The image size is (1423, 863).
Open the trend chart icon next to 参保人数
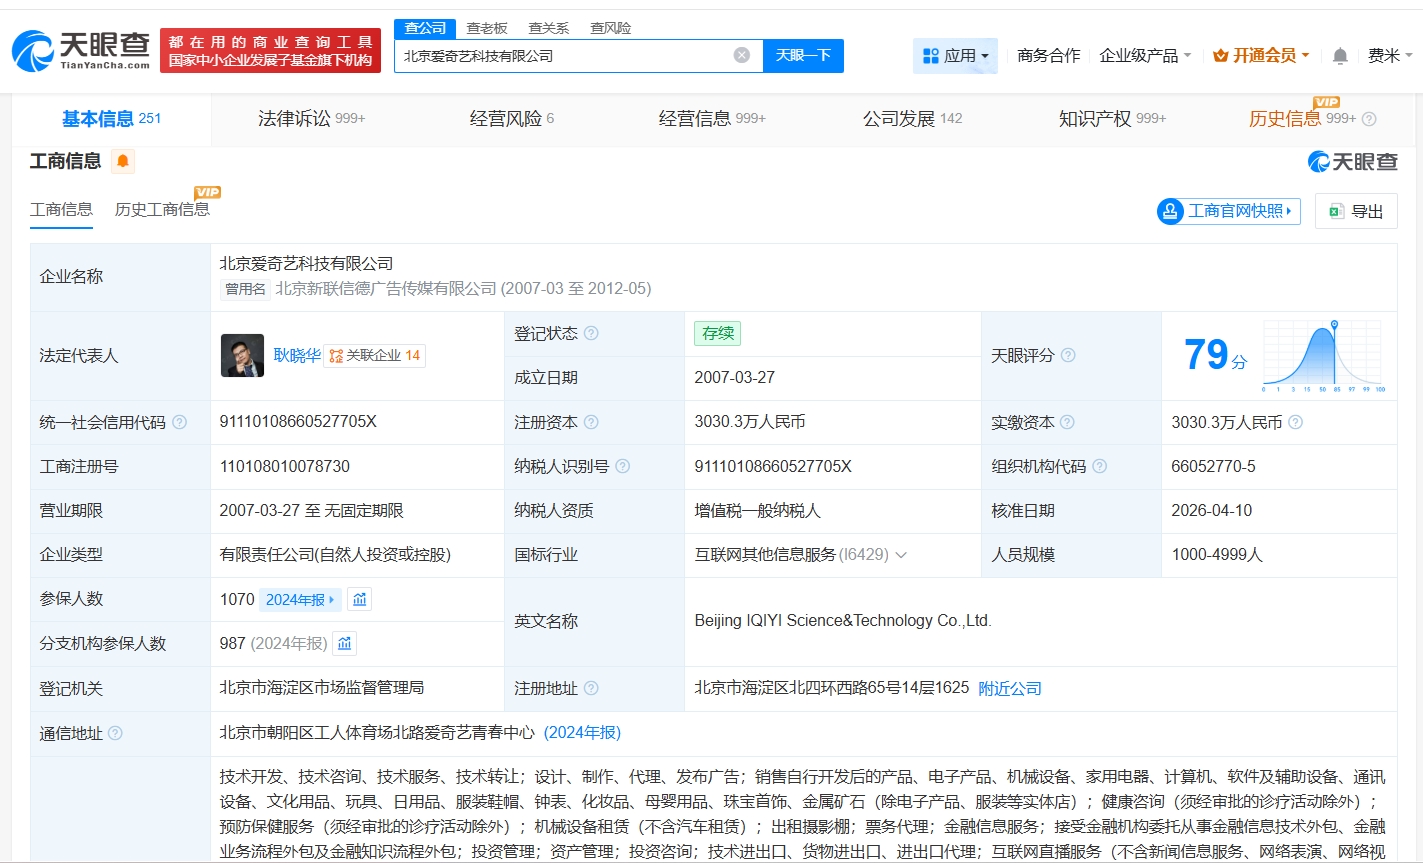coord(358,599)
